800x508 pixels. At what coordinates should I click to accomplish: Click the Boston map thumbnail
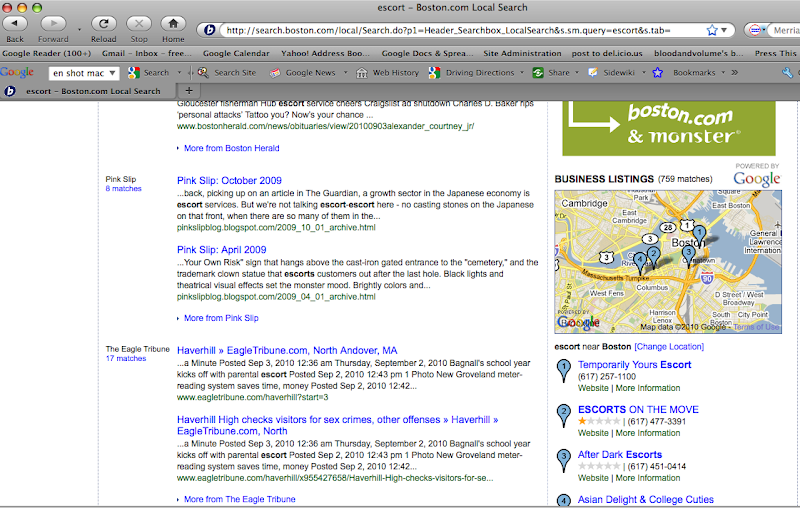pyautogui.click(x=668, y=262)
